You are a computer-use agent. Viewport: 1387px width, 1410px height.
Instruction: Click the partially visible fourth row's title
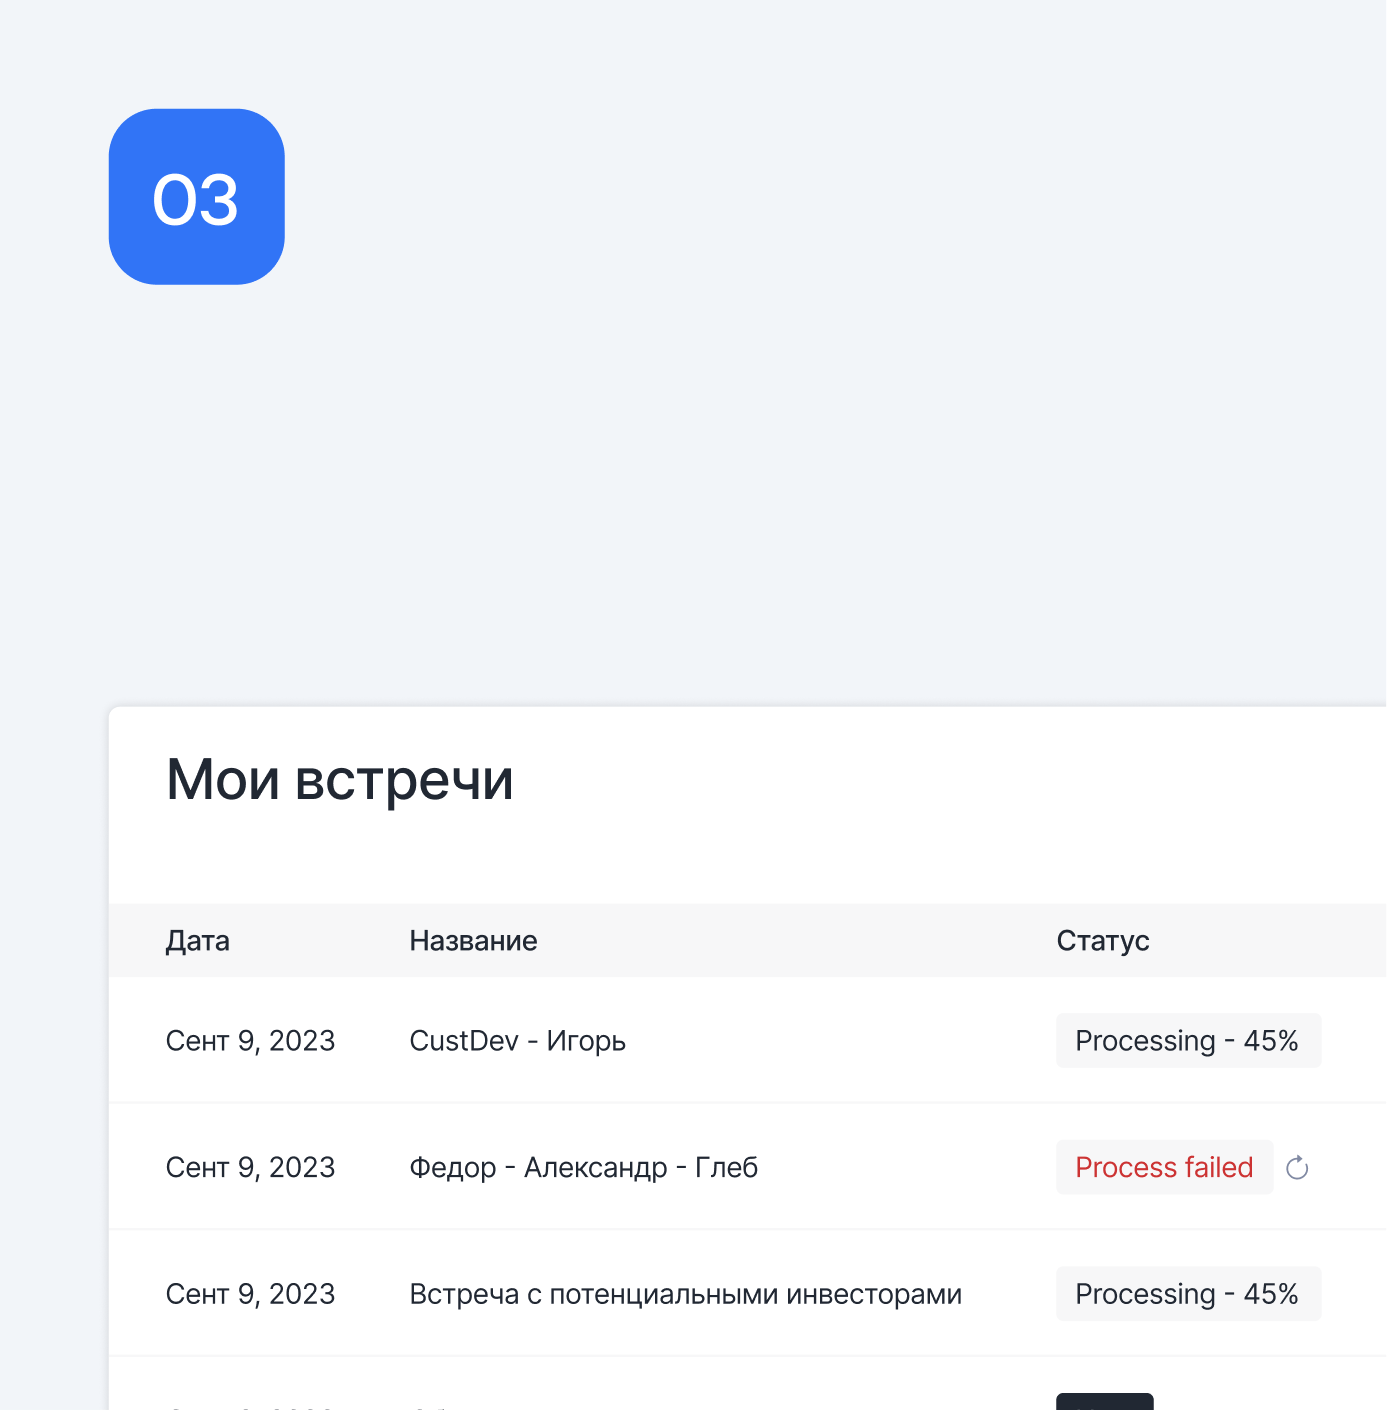click(430, 1406)
